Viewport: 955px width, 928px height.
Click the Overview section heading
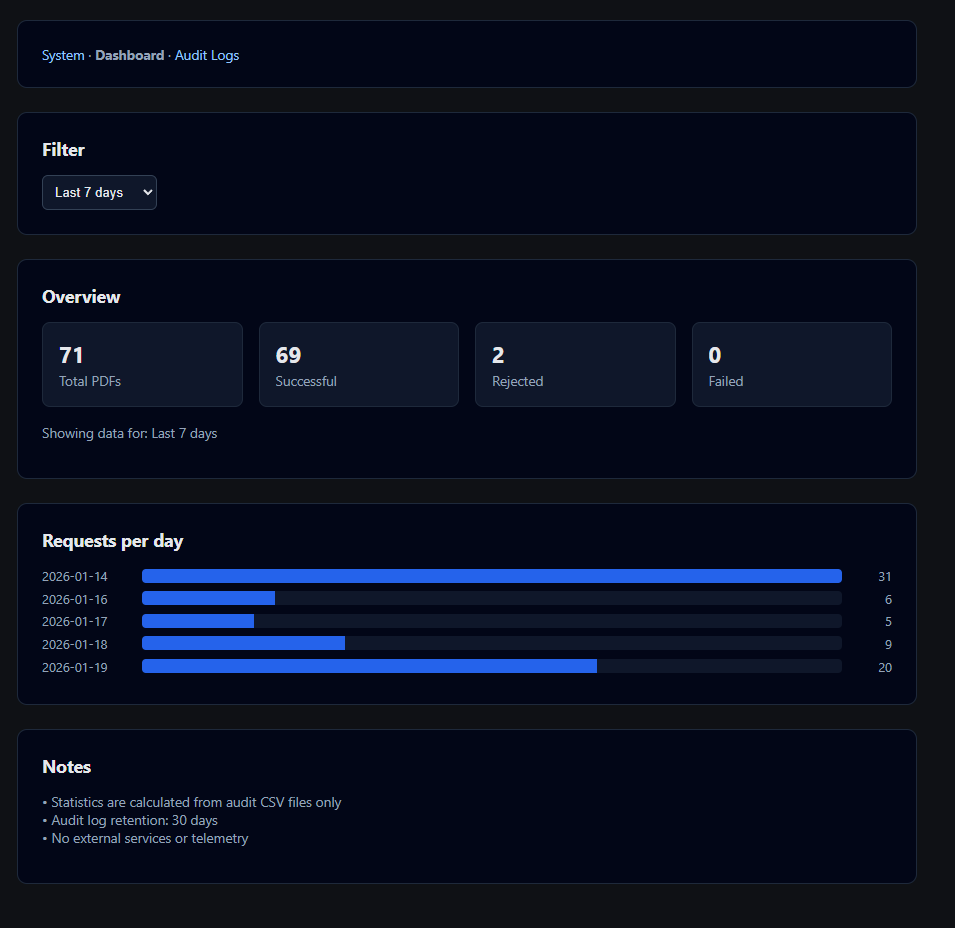click(81, 296)
